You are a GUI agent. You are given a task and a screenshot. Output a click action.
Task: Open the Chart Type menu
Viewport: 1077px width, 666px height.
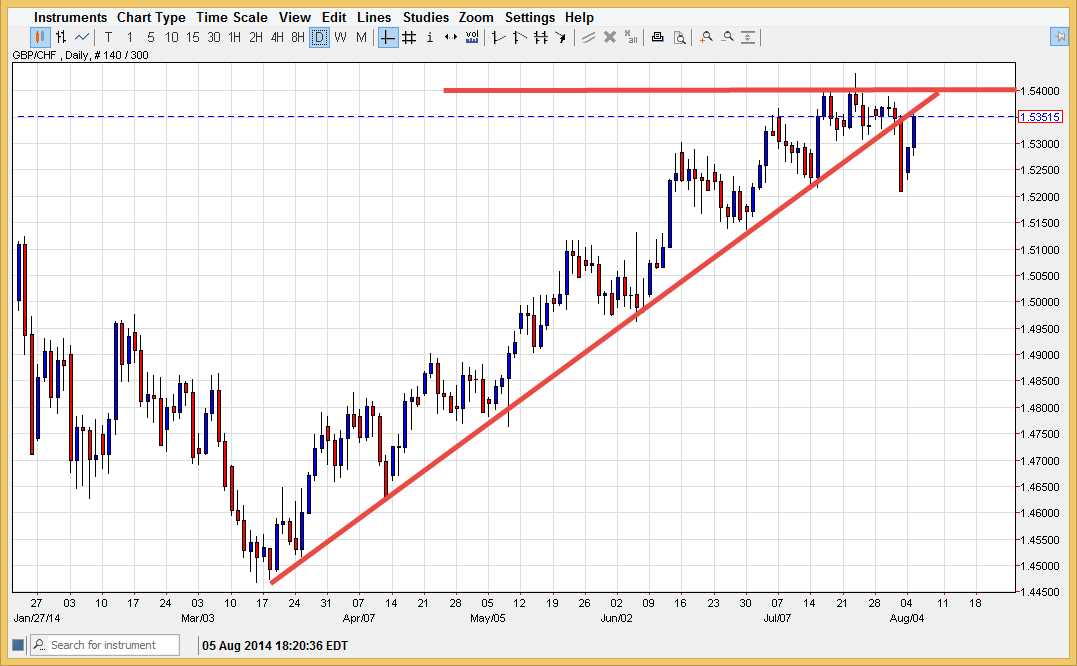pyautogui.click(x=151, y=17)
